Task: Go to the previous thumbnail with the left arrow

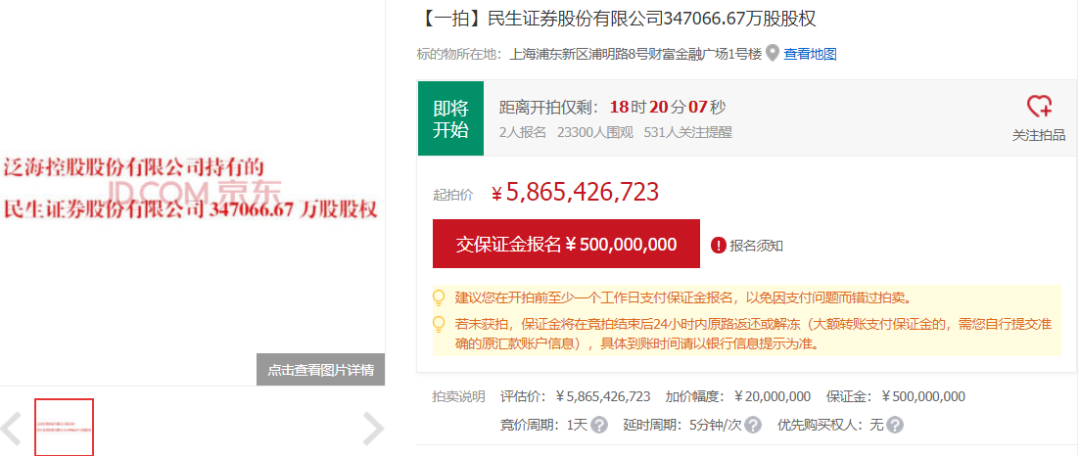Action: (12, 428)
